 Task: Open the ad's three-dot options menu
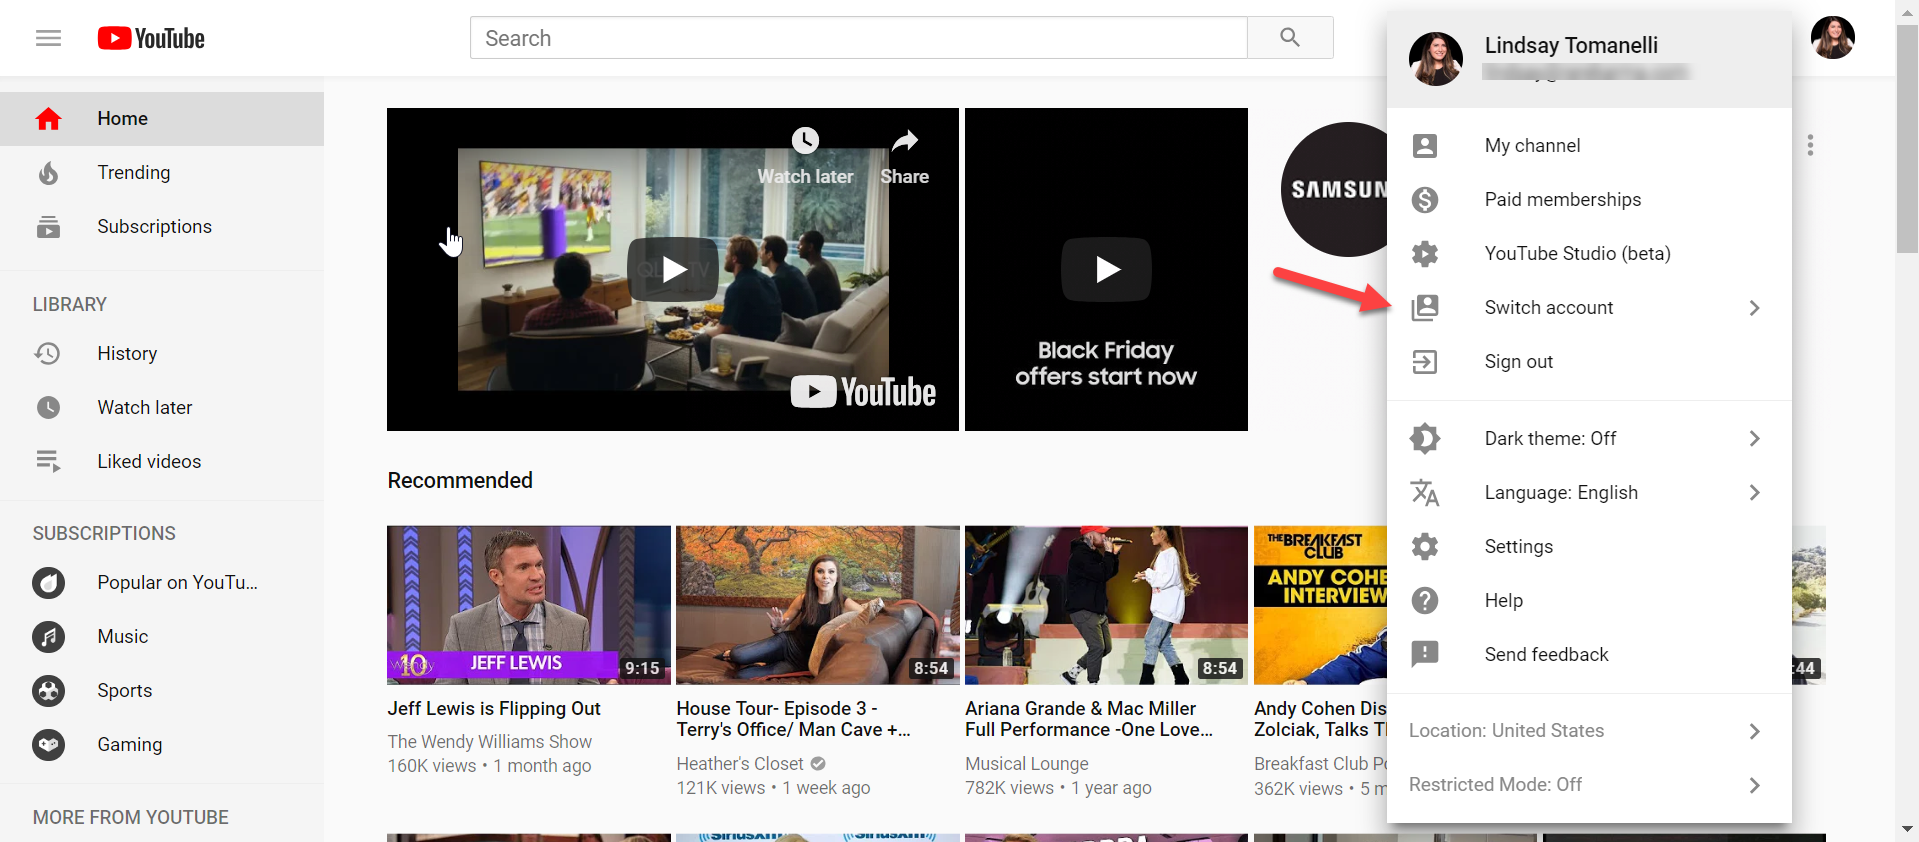point(1810,145)
